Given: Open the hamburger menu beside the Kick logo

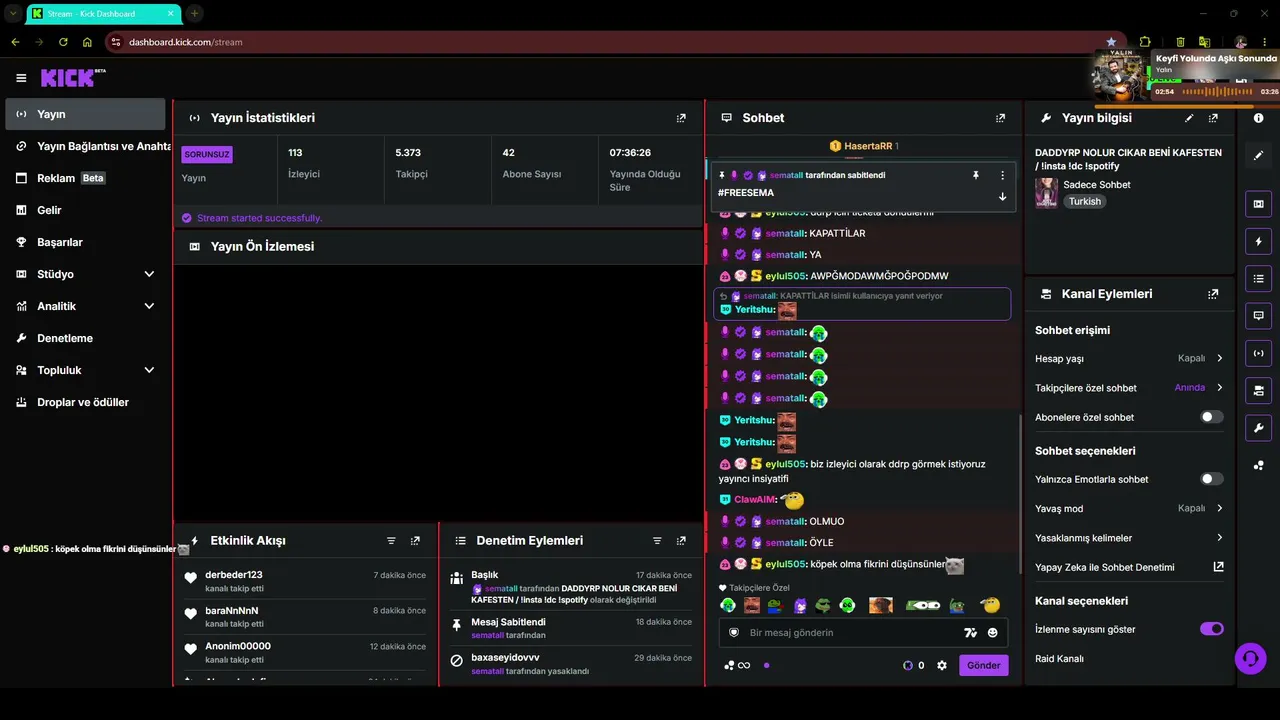Looking at the screenshot, I should [x=21, y=78].
